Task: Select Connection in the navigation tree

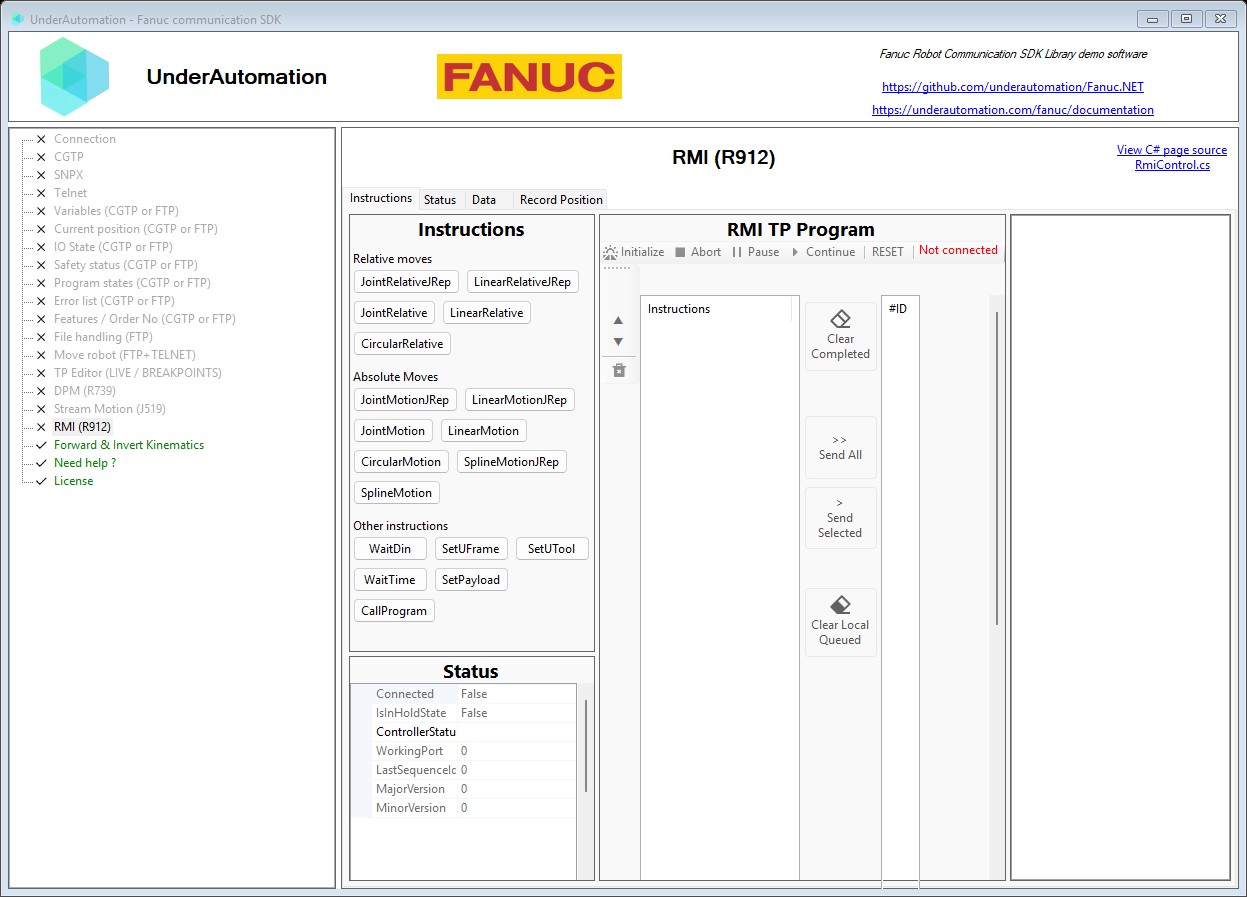Action: click(x=85, y=139)
